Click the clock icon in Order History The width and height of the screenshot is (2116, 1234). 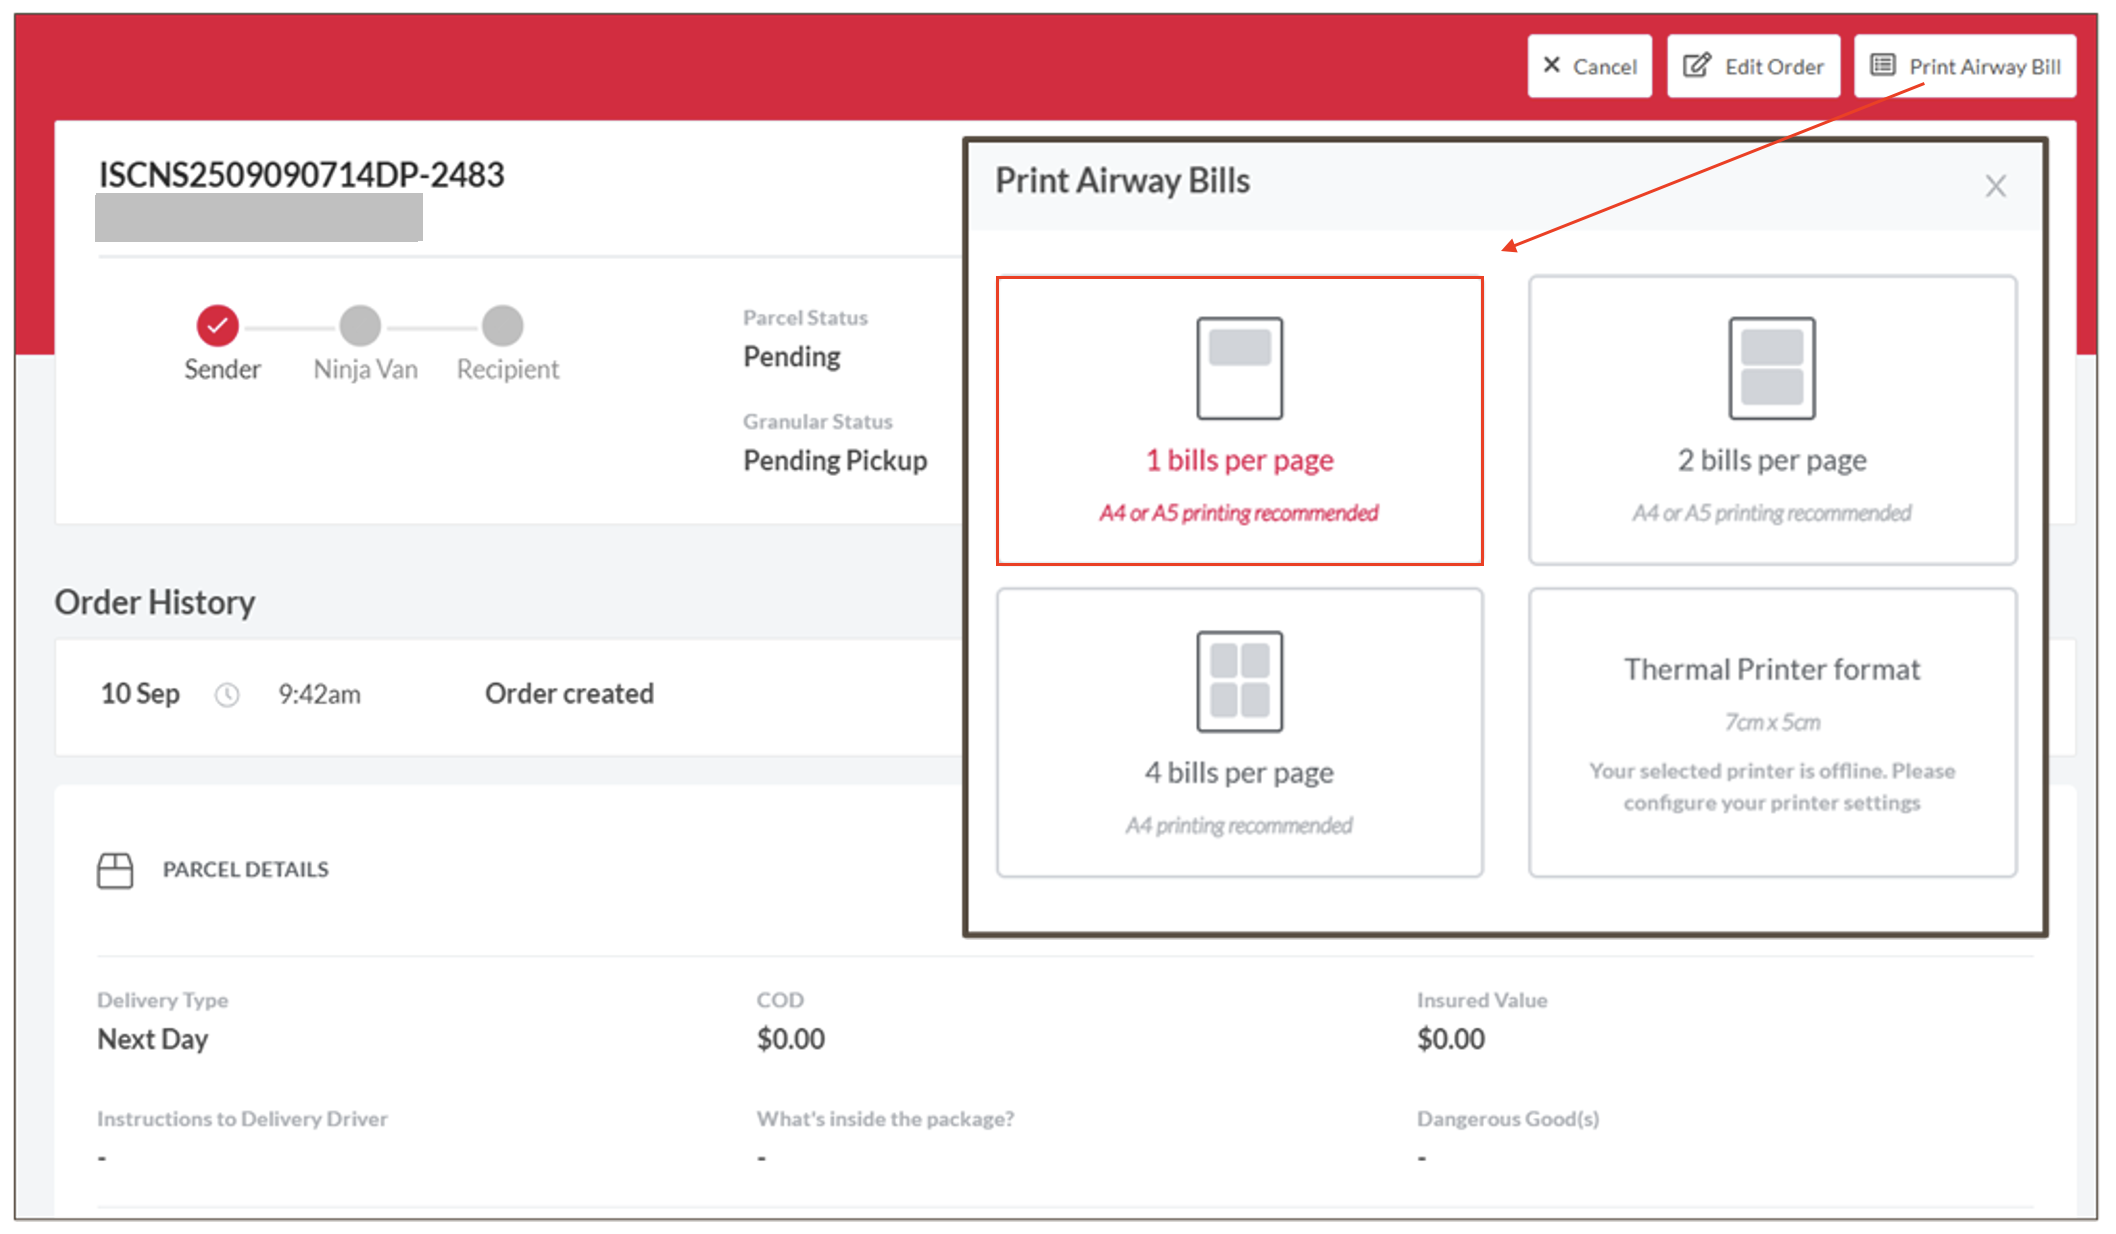pos(227,695)
